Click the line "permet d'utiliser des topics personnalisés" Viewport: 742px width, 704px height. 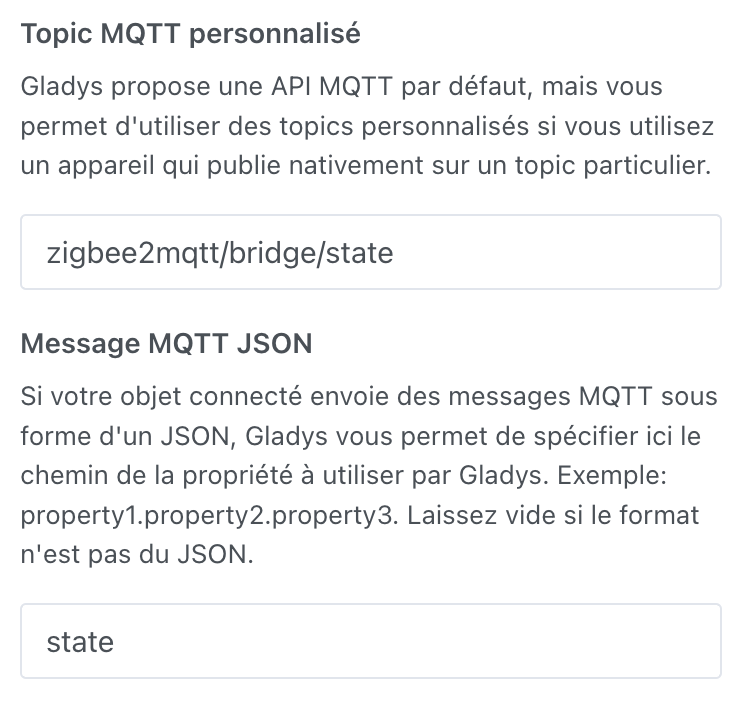367,126
